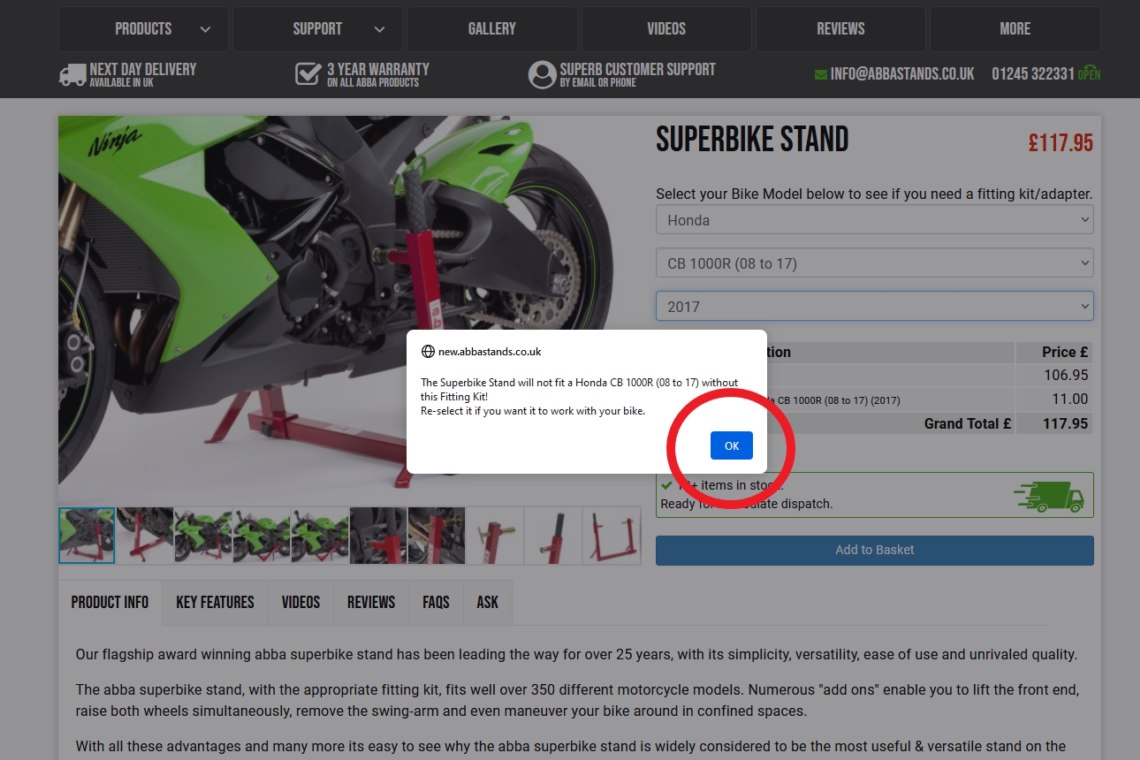Click the 3 YEAR WARRANTY text
The height and width of the screenshot is (760, 1140).
[x=378, y=69]
